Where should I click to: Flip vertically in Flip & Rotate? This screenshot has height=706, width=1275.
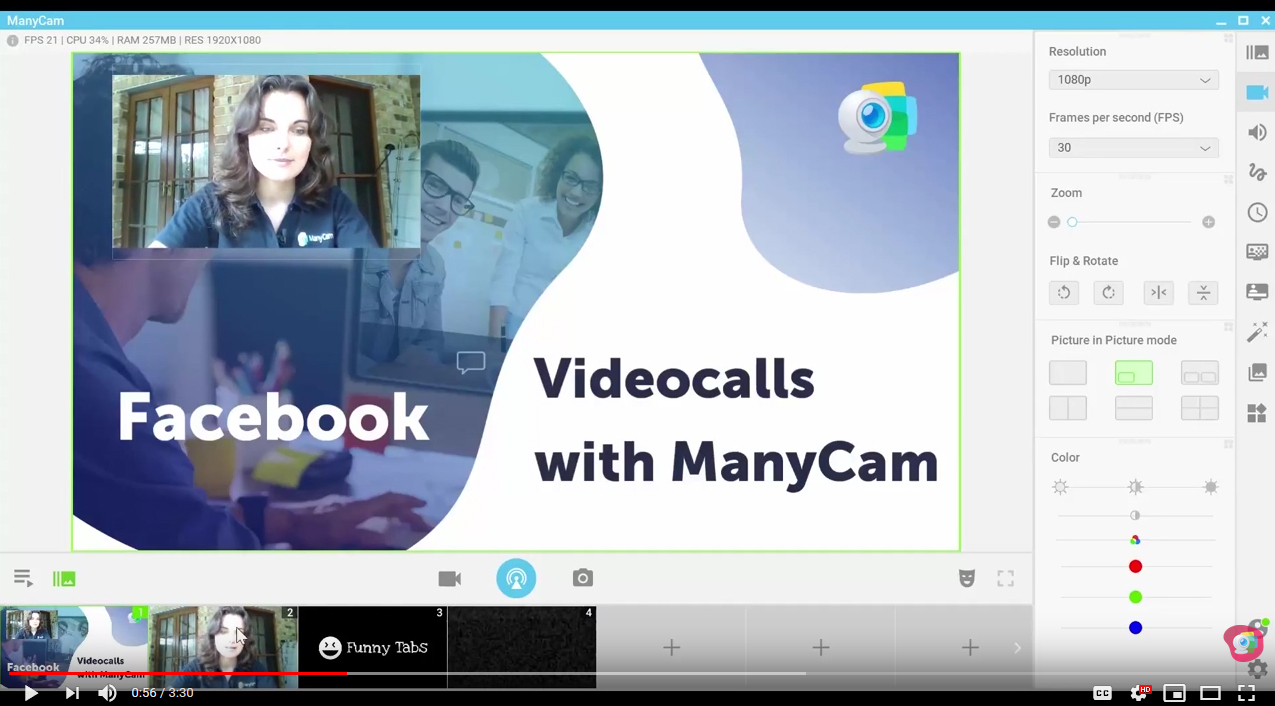tap(1203, 292)
